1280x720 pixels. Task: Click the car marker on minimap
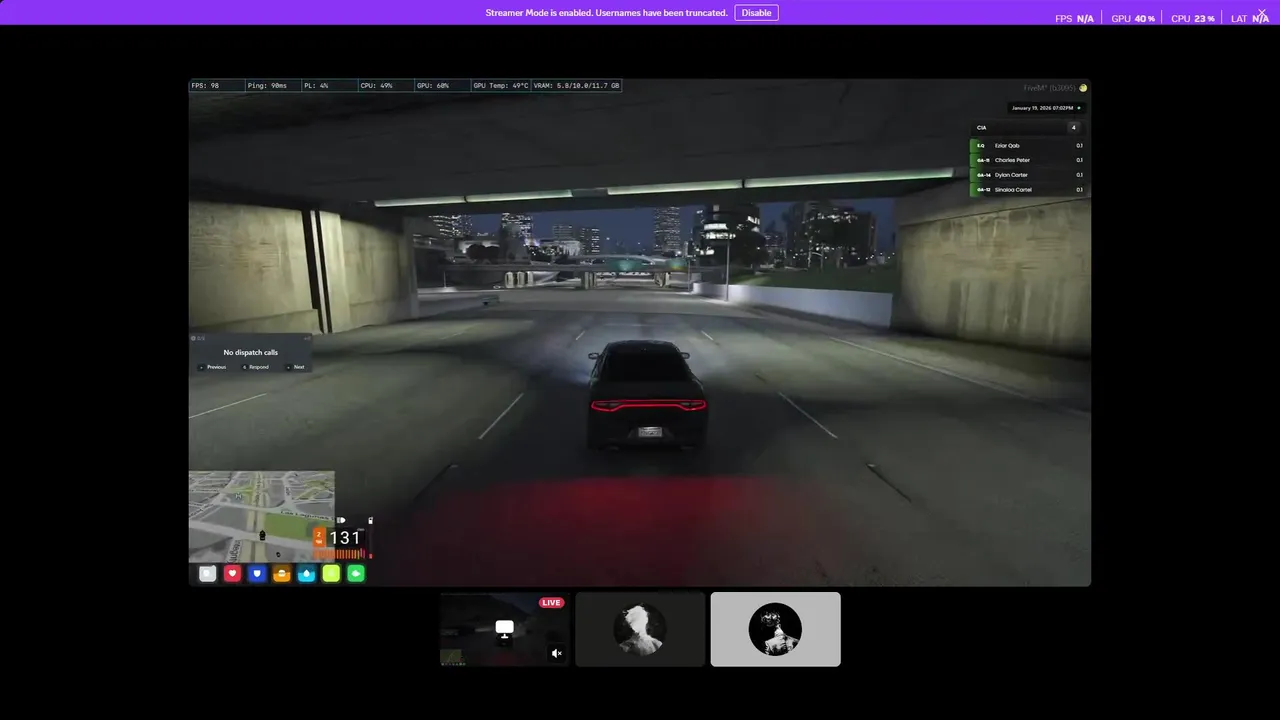point(263,535)
